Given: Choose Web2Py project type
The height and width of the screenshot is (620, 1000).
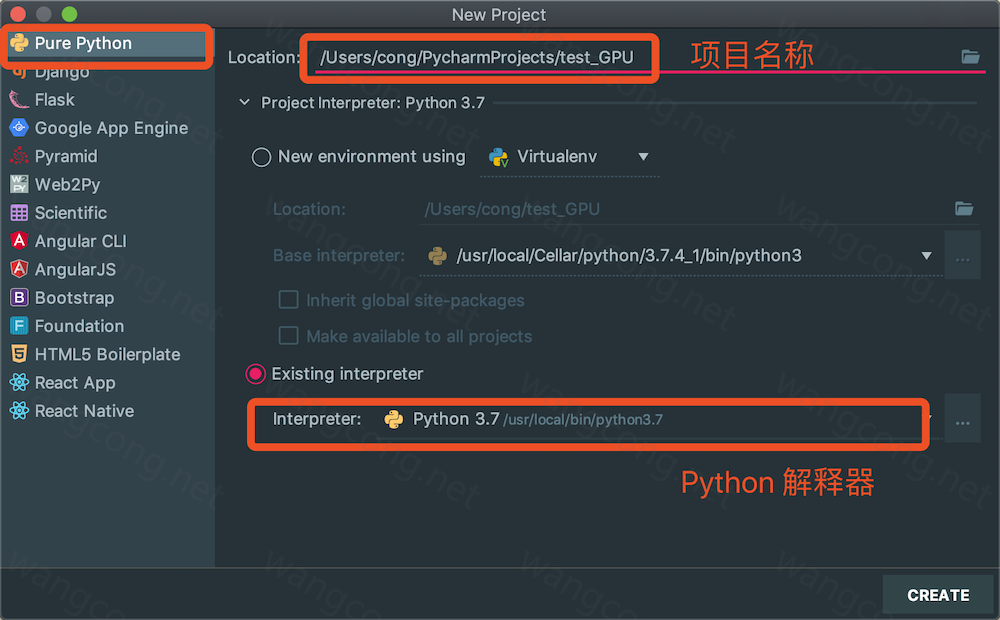Looking at the screenshot, I should pos(107,184).
